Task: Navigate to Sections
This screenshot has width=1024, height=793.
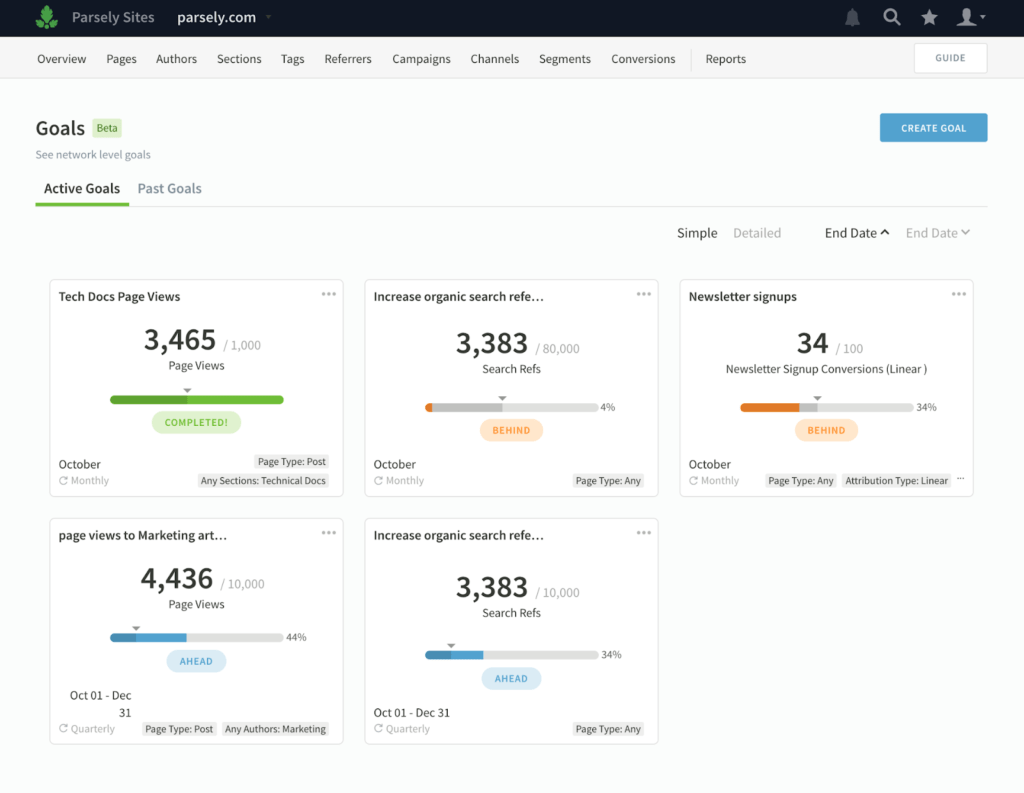Action: pyautogui.click(x=239, y=59)
